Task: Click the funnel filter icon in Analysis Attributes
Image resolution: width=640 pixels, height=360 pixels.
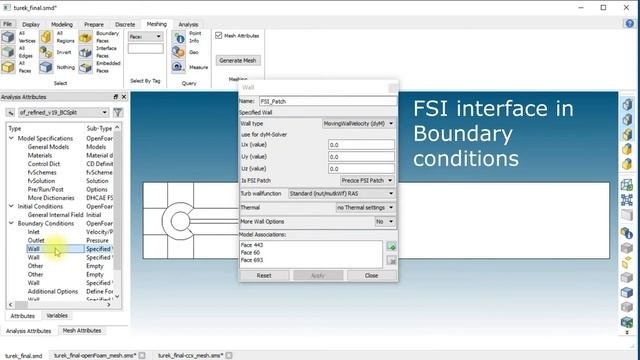Action: 118,112
